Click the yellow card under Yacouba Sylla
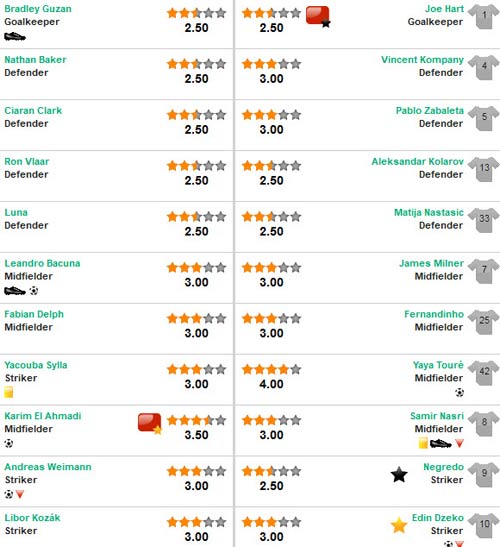This screenshot has width=500, height=547. pos(9,392)
